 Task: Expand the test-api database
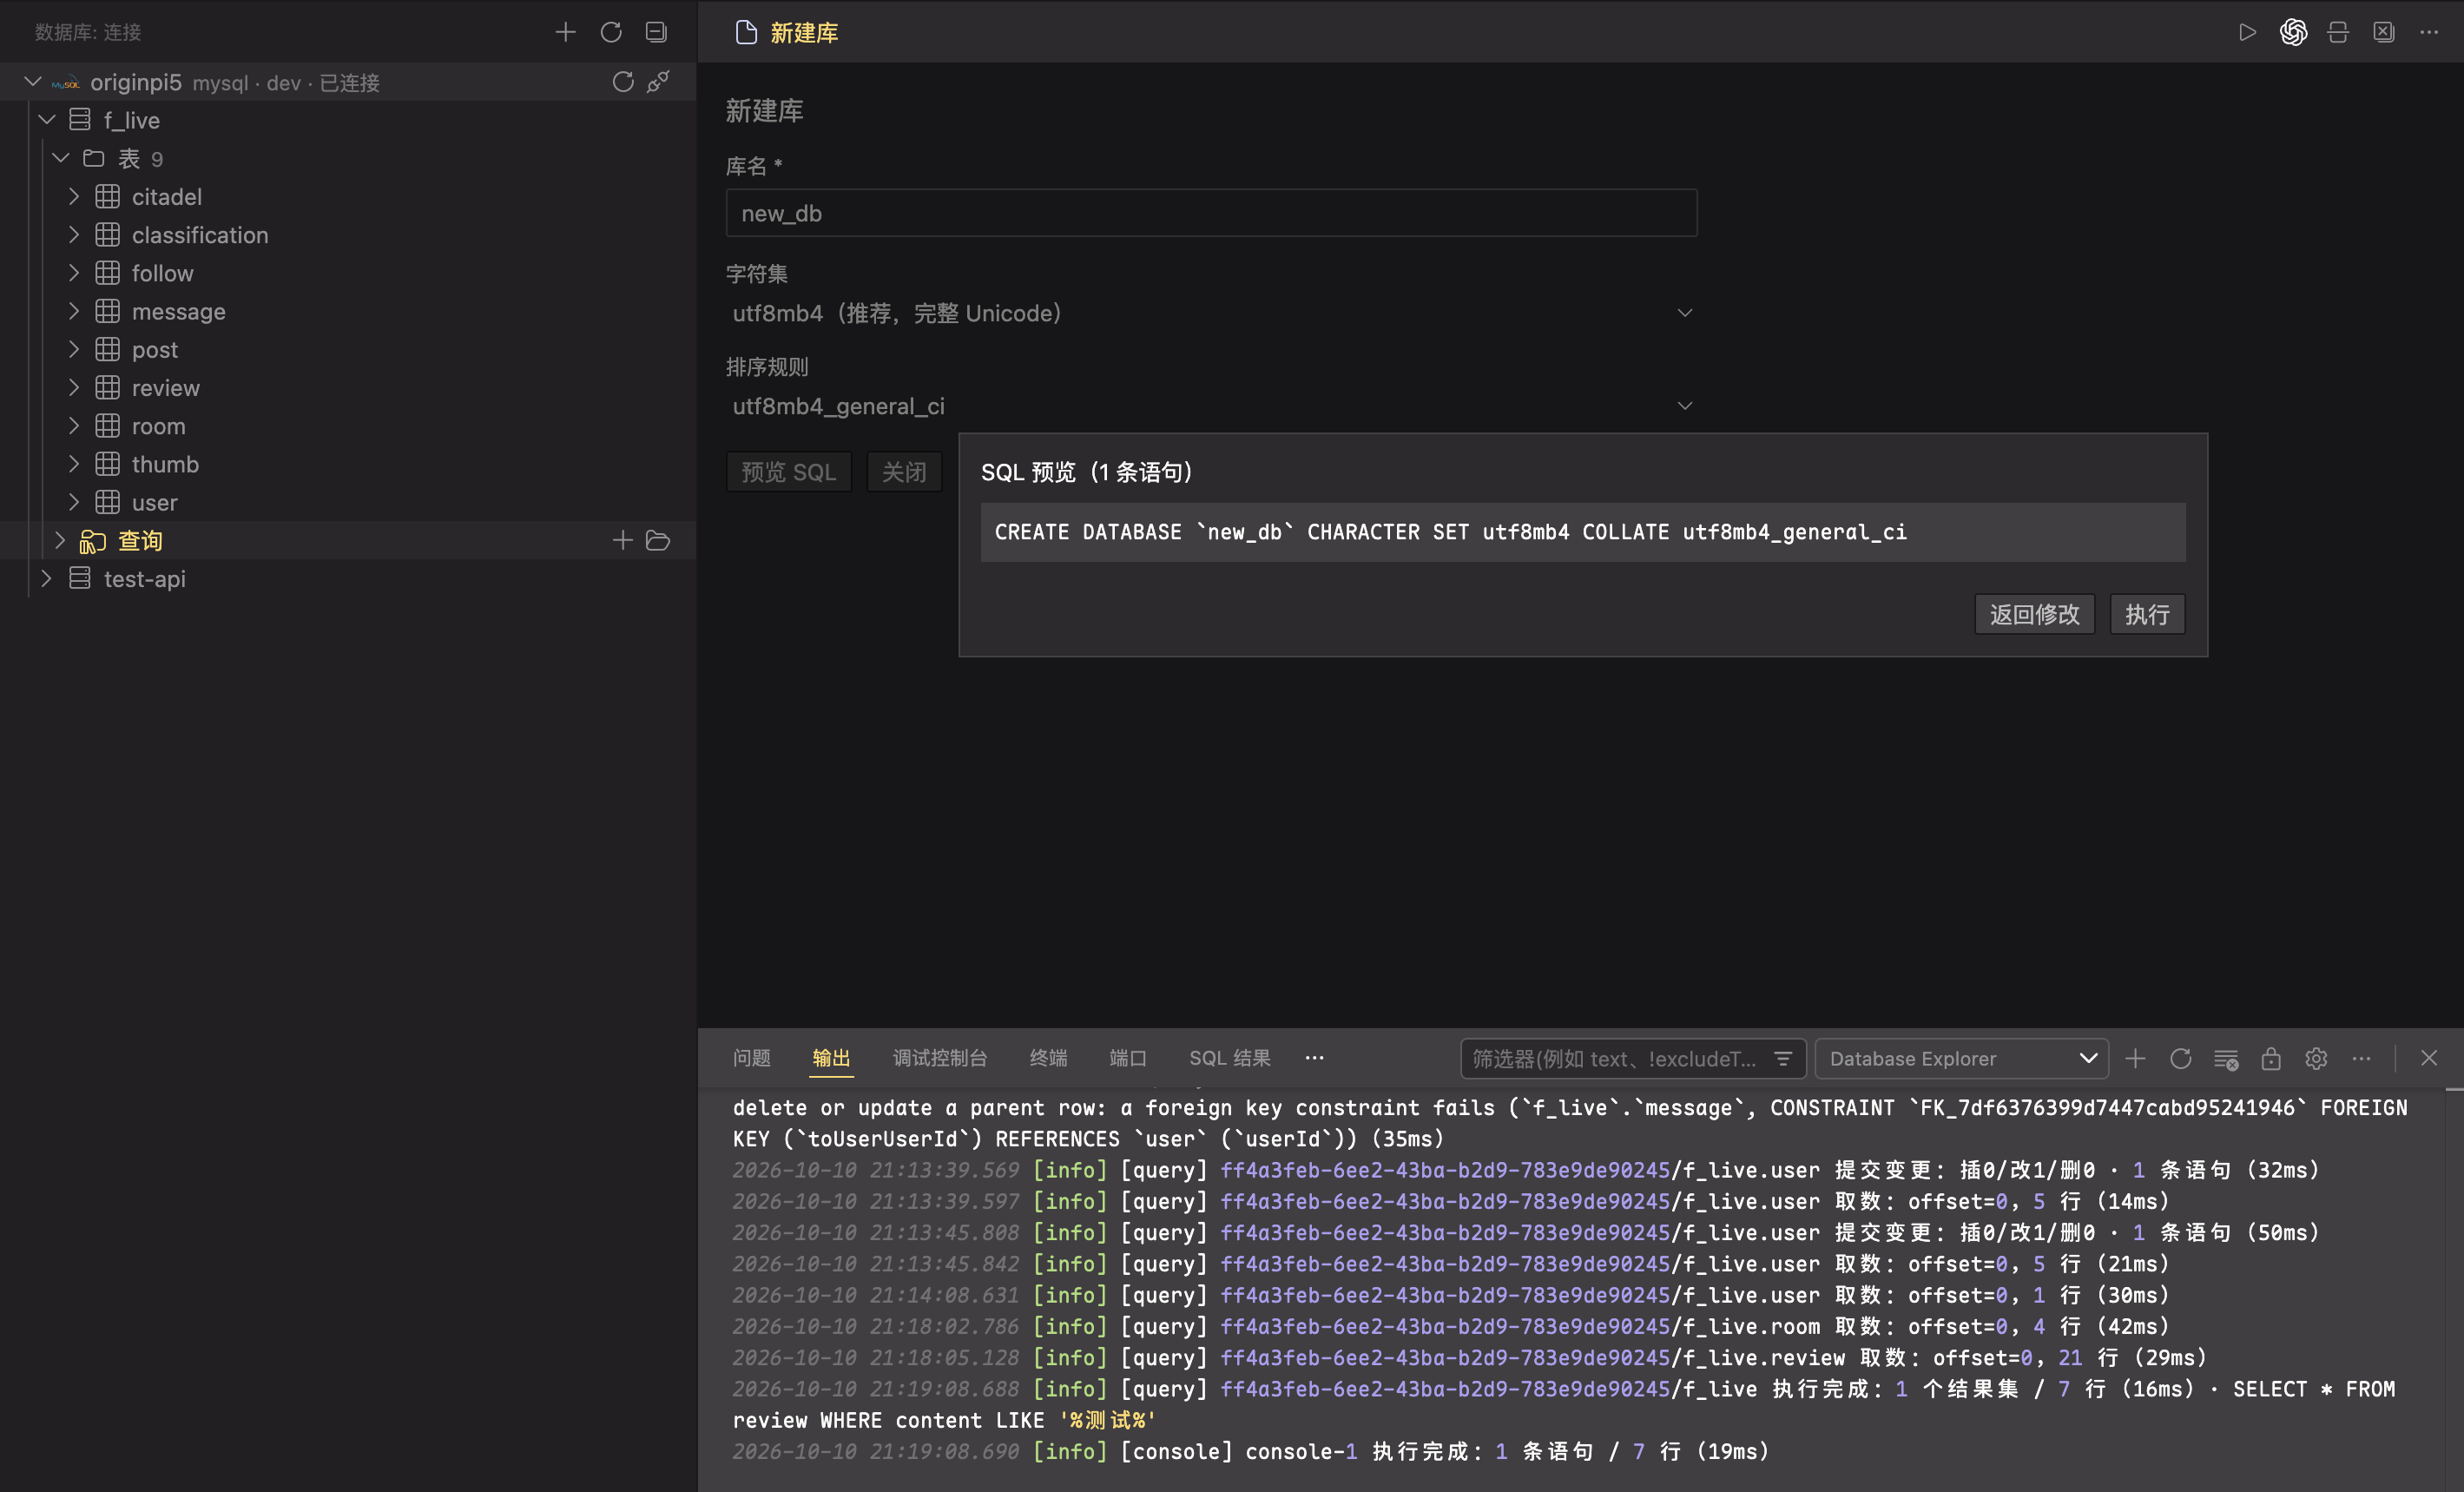tap(46, 579)
